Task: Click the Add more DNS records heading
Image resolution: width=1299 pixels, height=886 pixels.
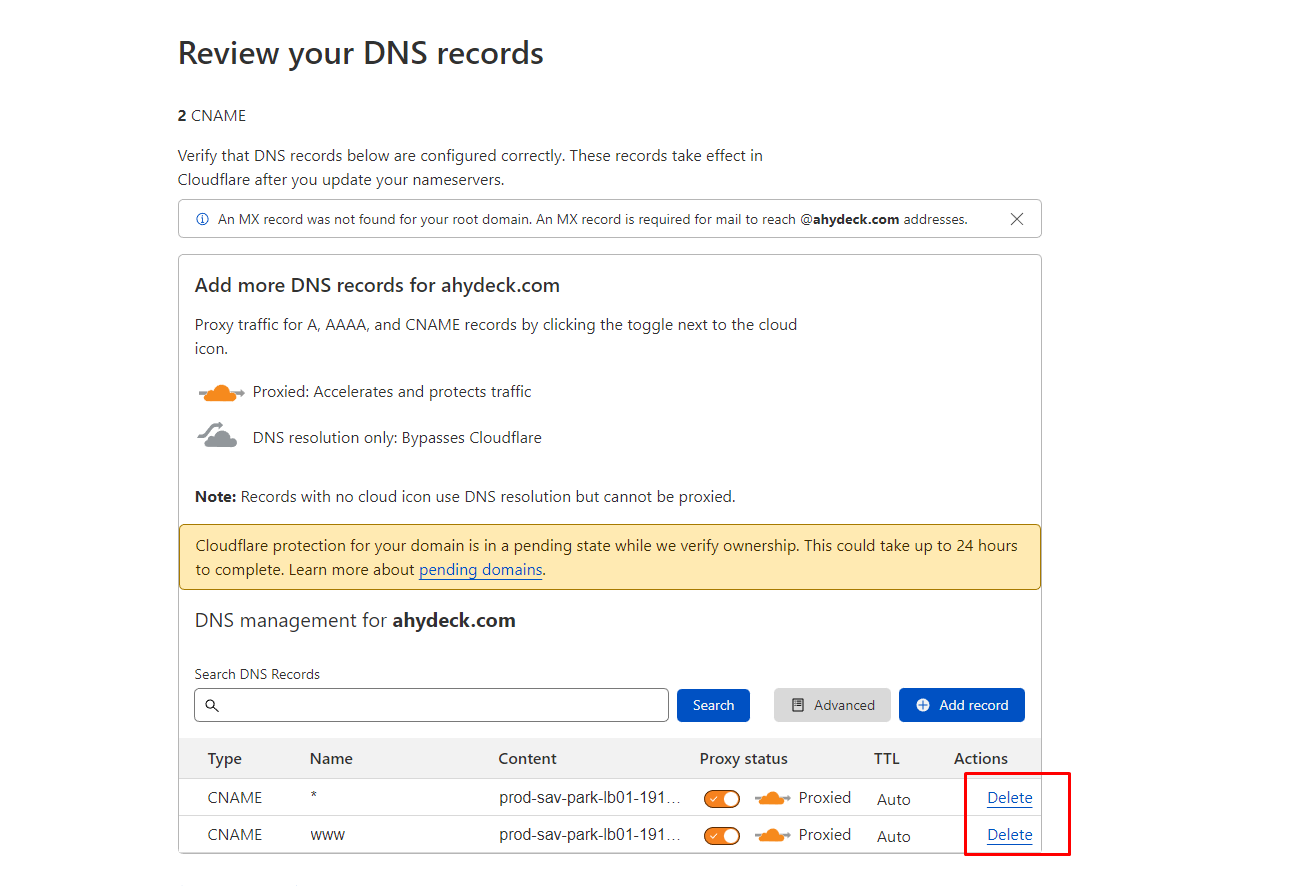Action: click(x=377, y=286)
